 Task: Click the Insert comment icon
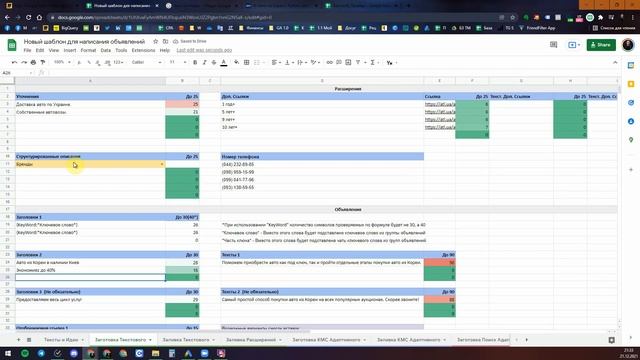[339, 62]
